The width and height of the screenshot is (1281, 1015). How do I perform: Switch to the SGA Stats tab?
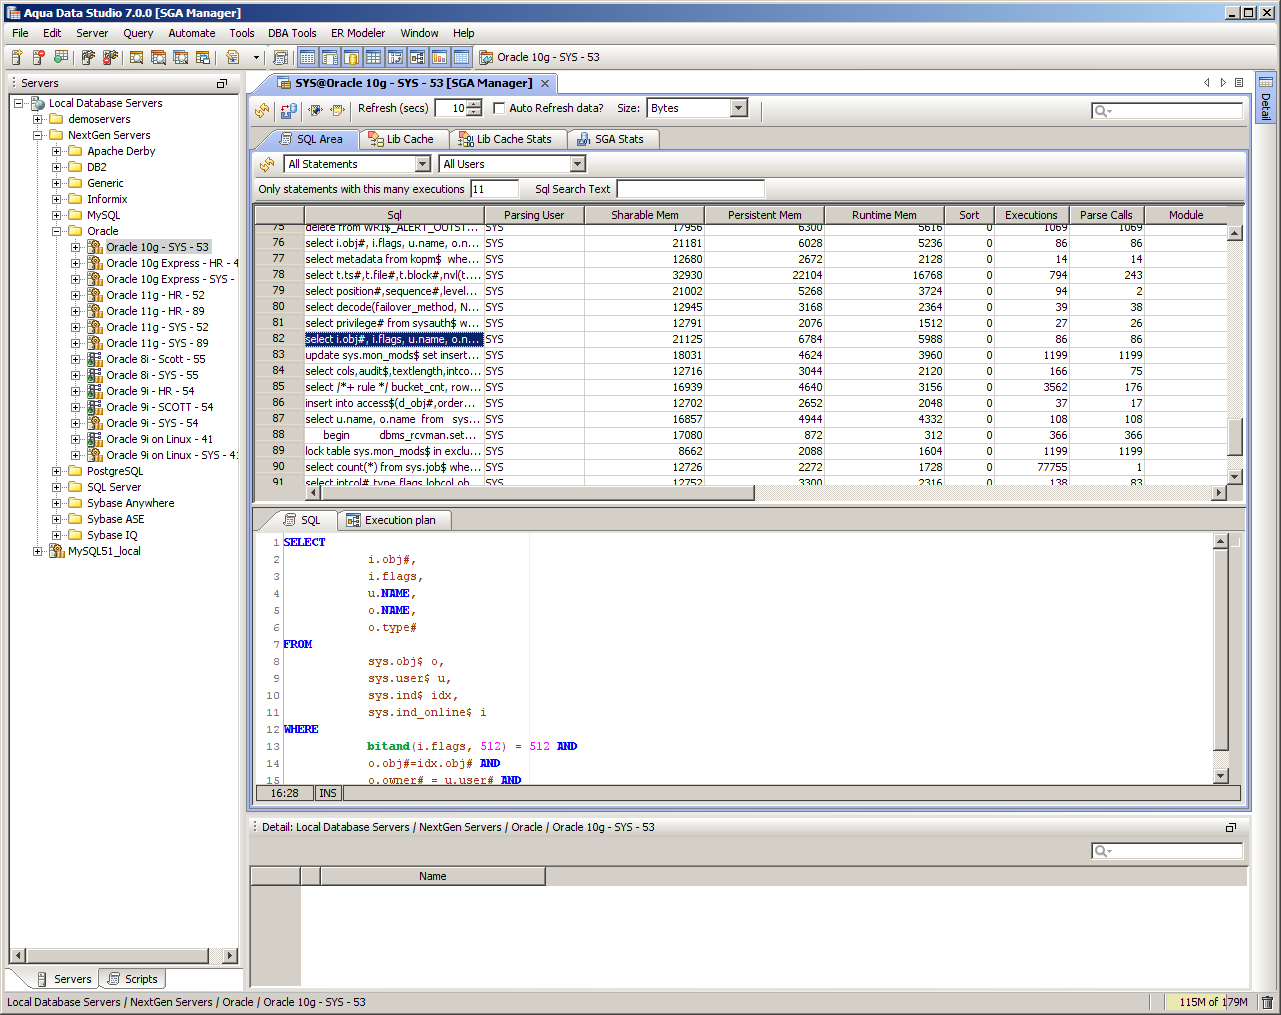pos(611,139)
